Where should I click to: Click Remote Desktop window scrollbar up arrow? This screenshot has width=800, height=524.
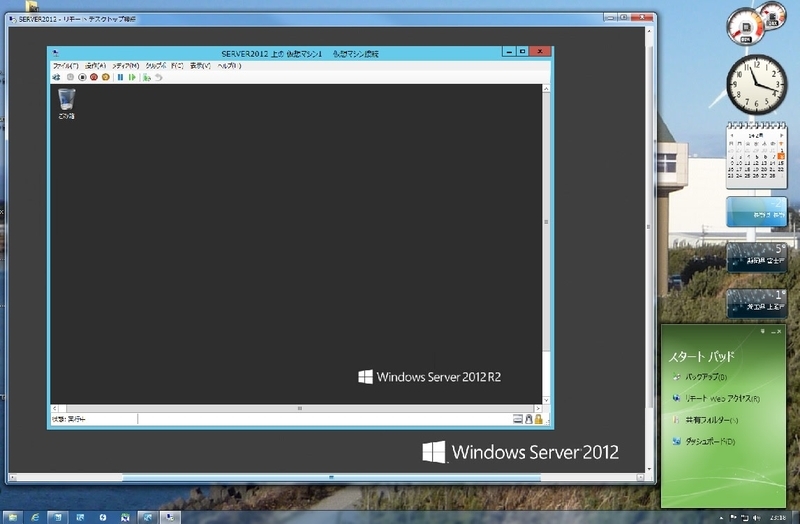[649, 31]
